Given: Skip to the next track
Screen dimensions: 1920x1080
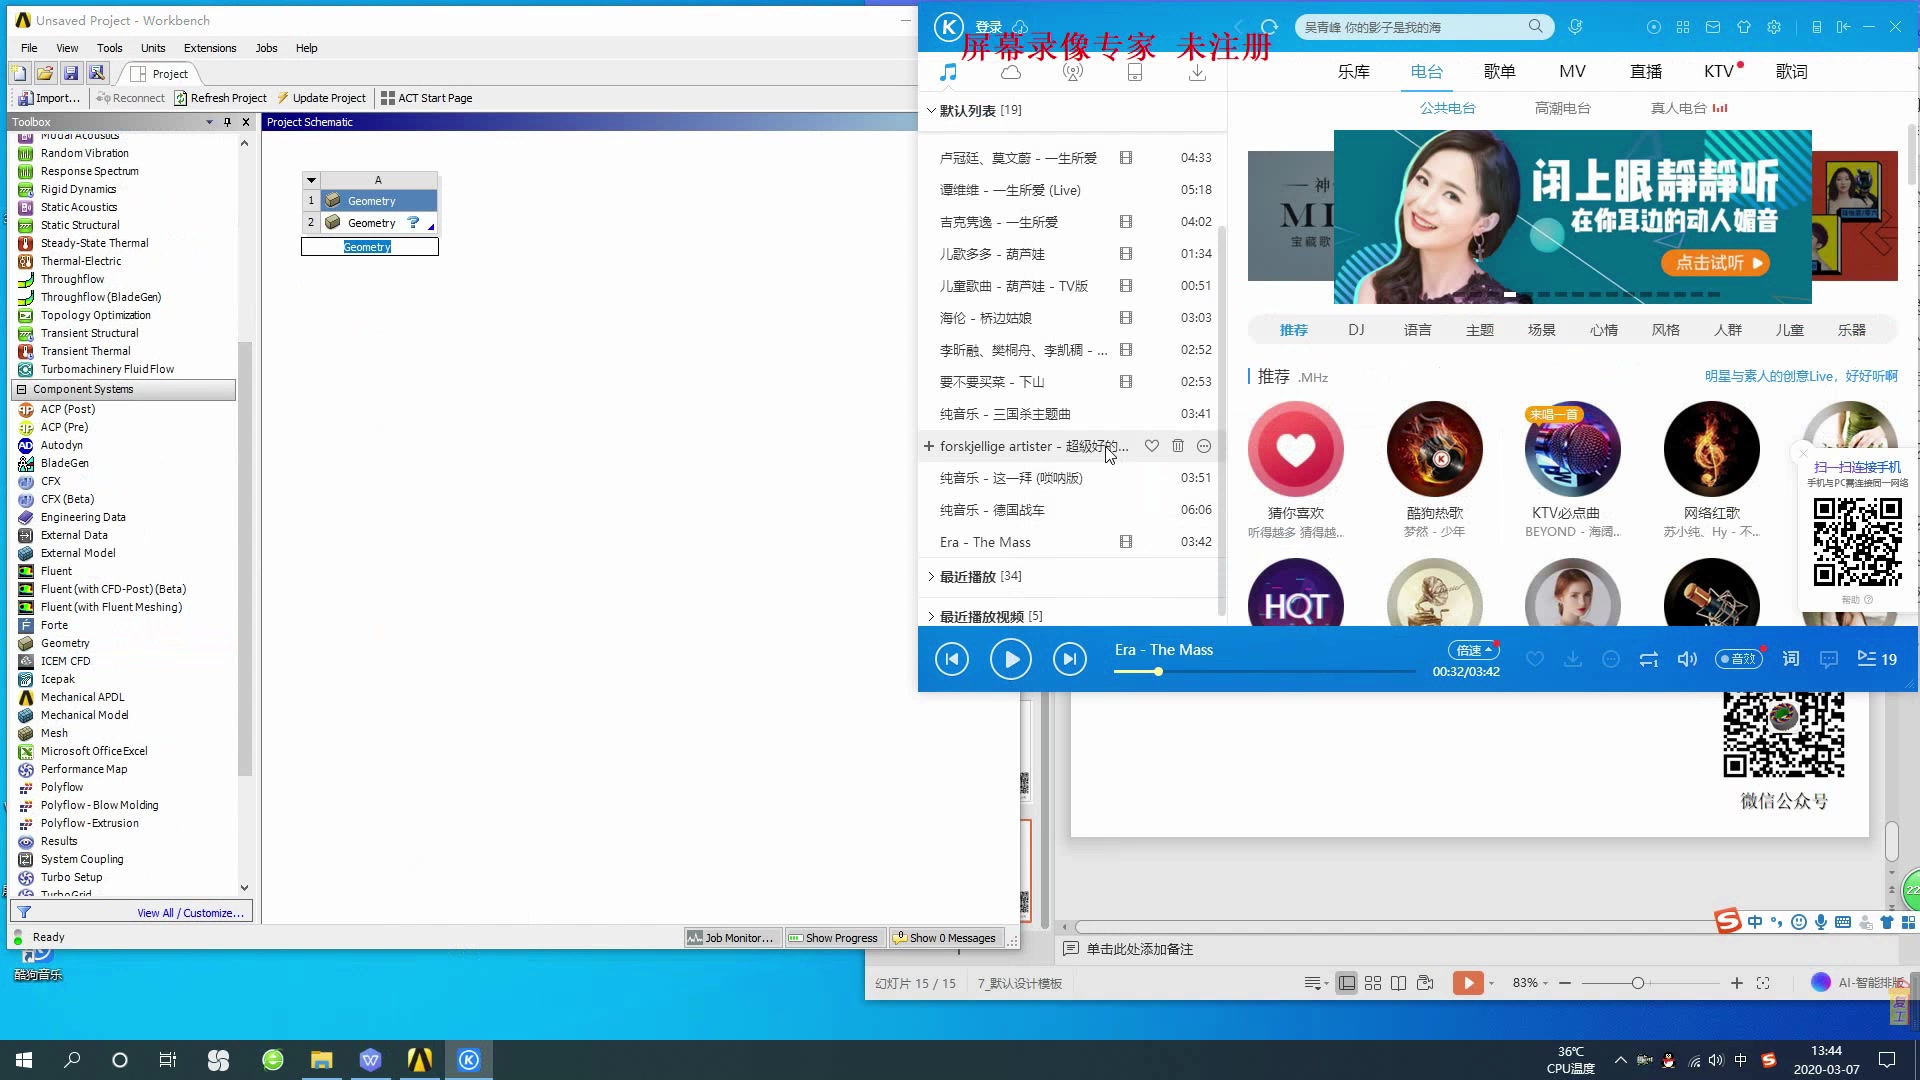Looking at the screenshot, I should coord(1070,659).
